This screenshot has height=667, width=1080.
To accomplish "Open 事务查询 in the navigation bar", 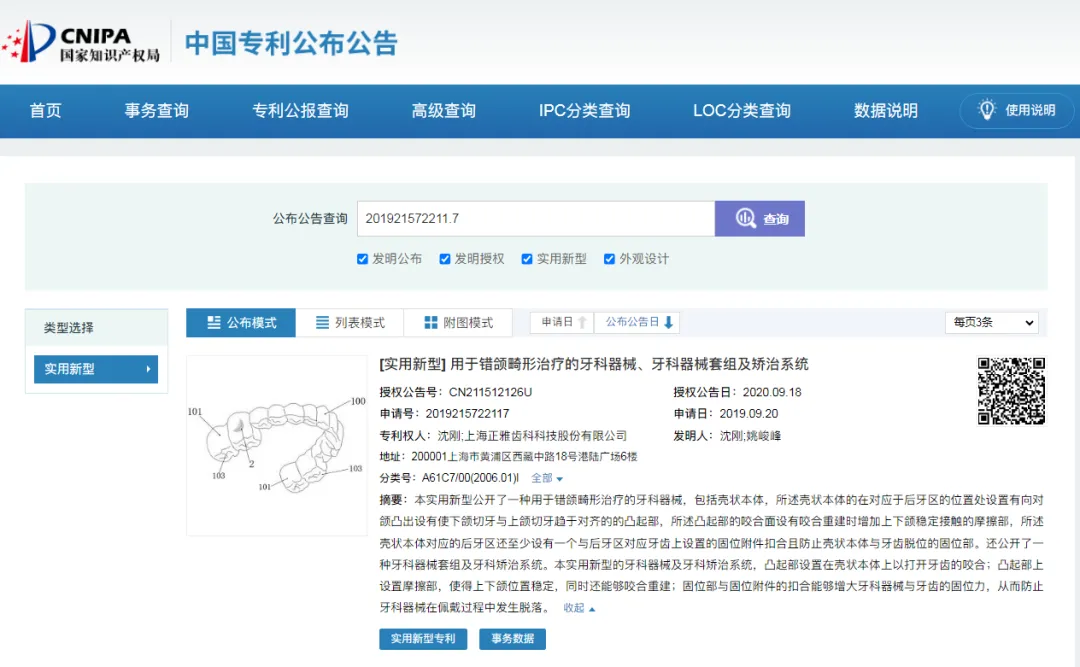I will (156, 110).
